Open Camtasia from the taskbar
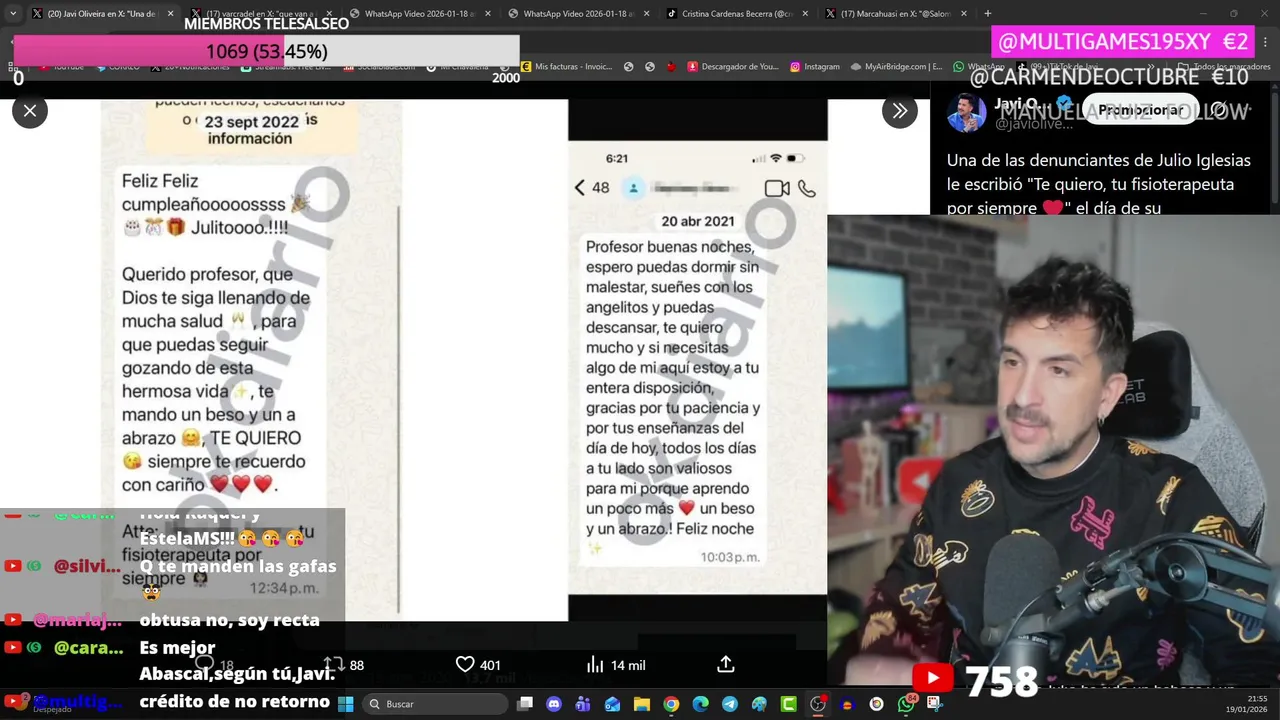The height and width of the screenshot is (720, 1280). (788, 704)
